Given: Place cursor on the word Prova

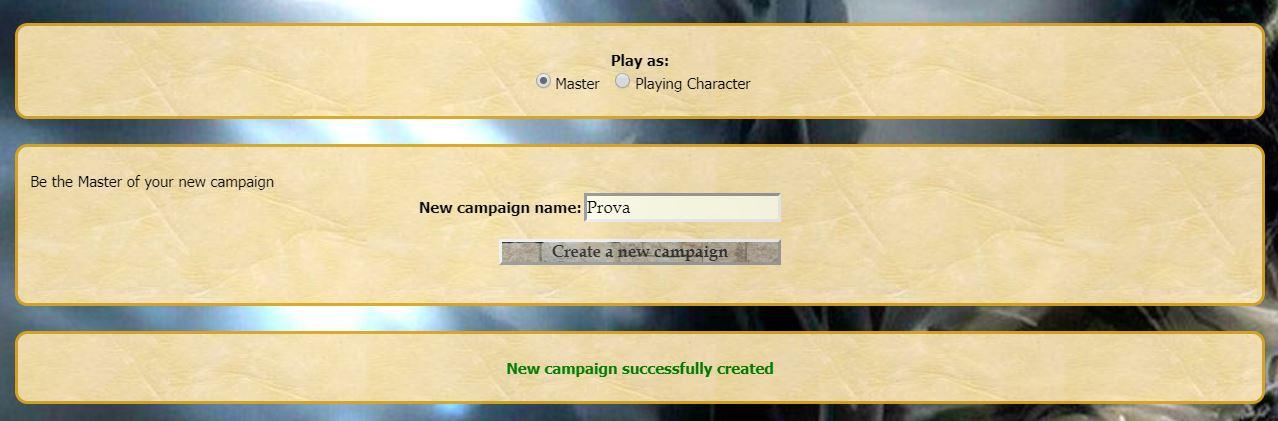Looking at the screenshot, I should pos(608,209).
